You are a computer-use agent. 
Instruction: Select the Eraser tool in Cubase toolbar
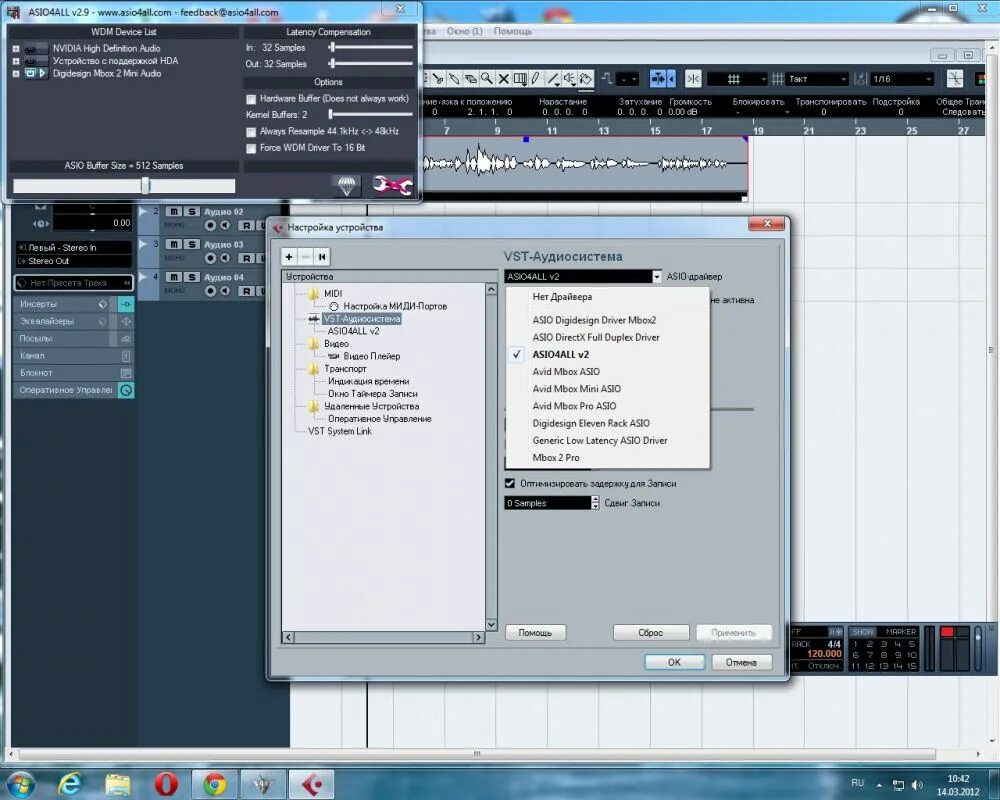tap(471, 78)
